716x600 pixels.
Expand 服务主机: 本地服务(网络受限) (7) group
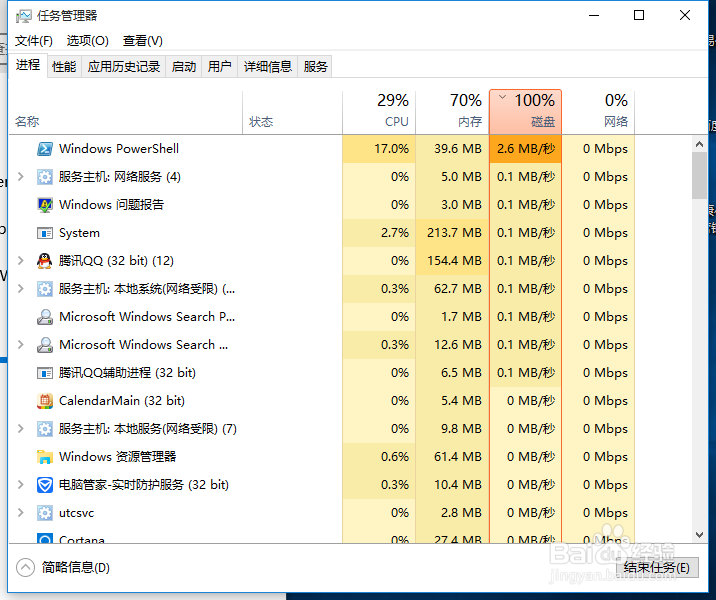[x=21, y=429]
